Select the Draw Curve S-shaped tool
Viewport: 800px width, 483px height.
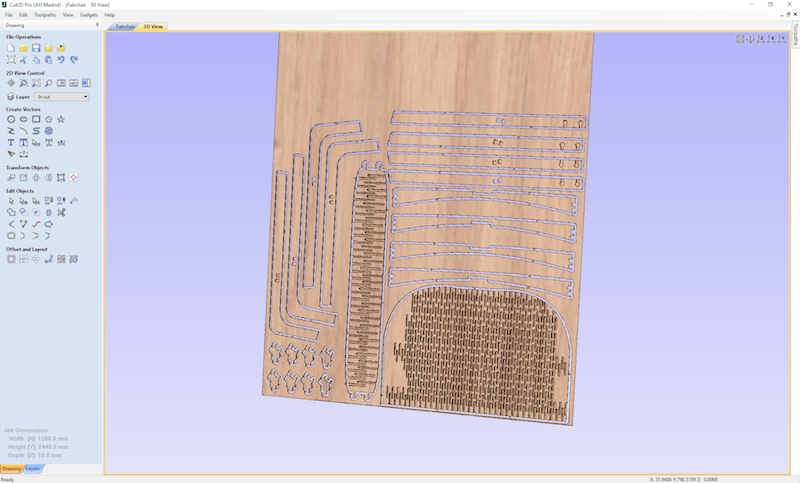click(36, 131)
